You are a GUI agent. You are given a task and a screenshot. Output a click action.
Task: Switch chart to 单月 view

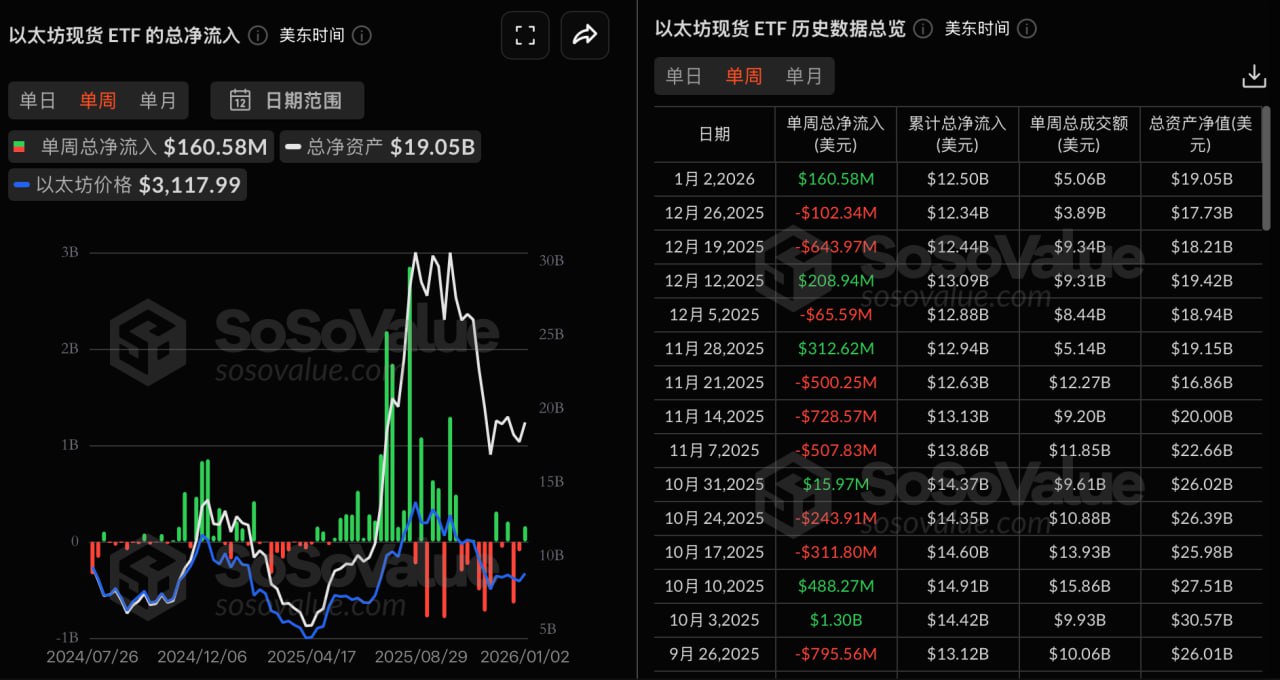tap(158, 100)
